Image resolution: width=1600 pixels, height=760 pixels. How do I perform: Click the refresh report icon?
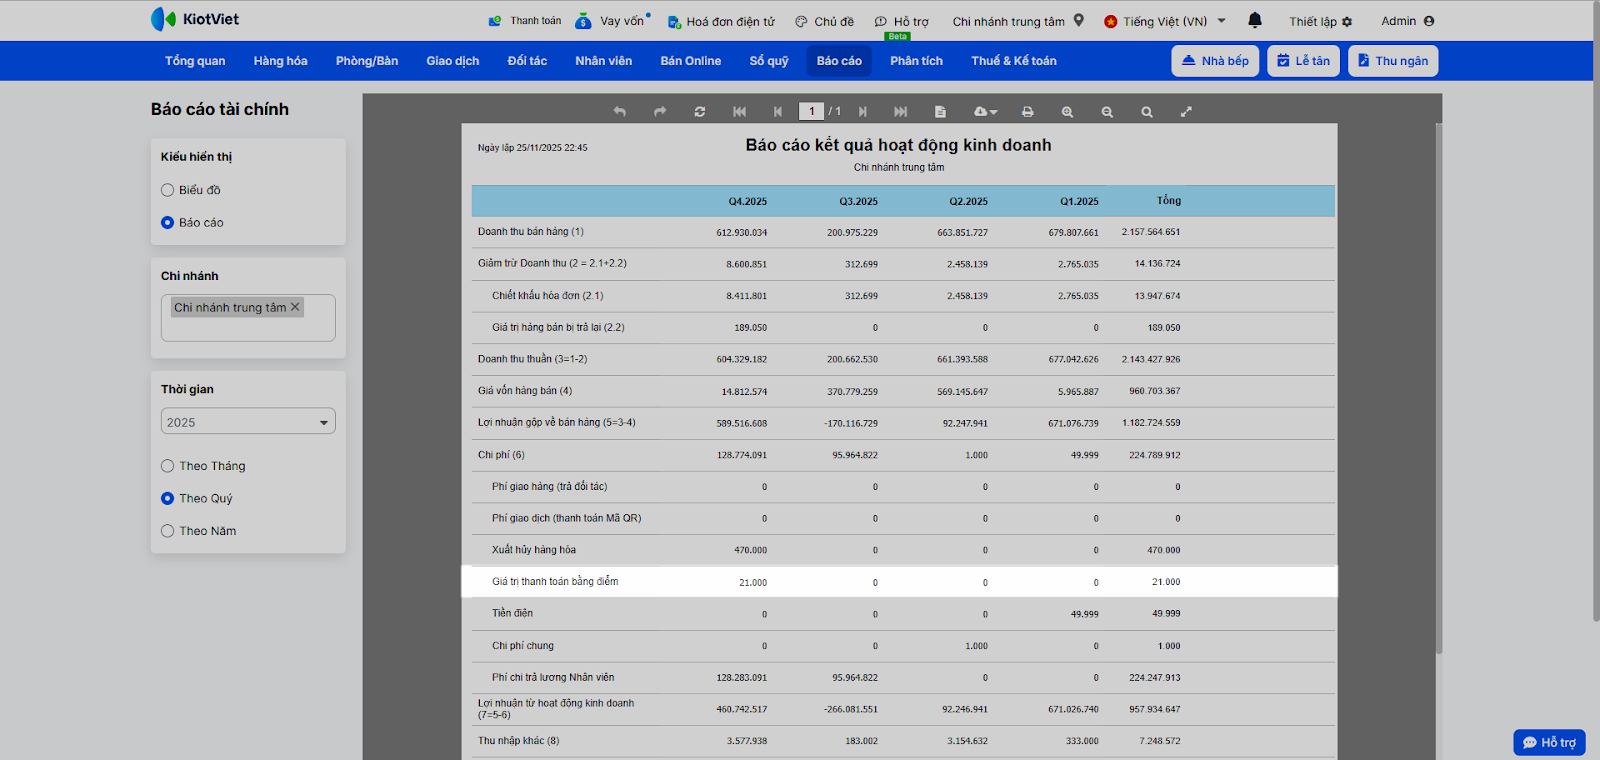(700, 112)
